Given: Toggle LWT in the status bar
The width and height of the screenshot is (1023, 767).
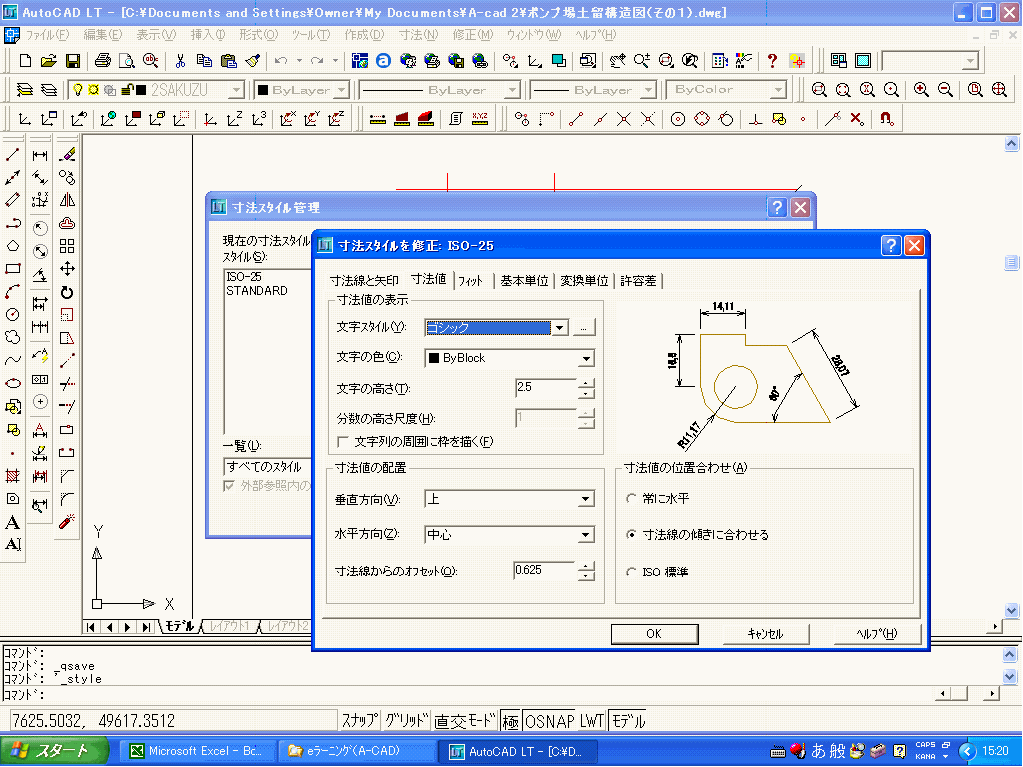Looking at the screenshot, I should 592,721.
